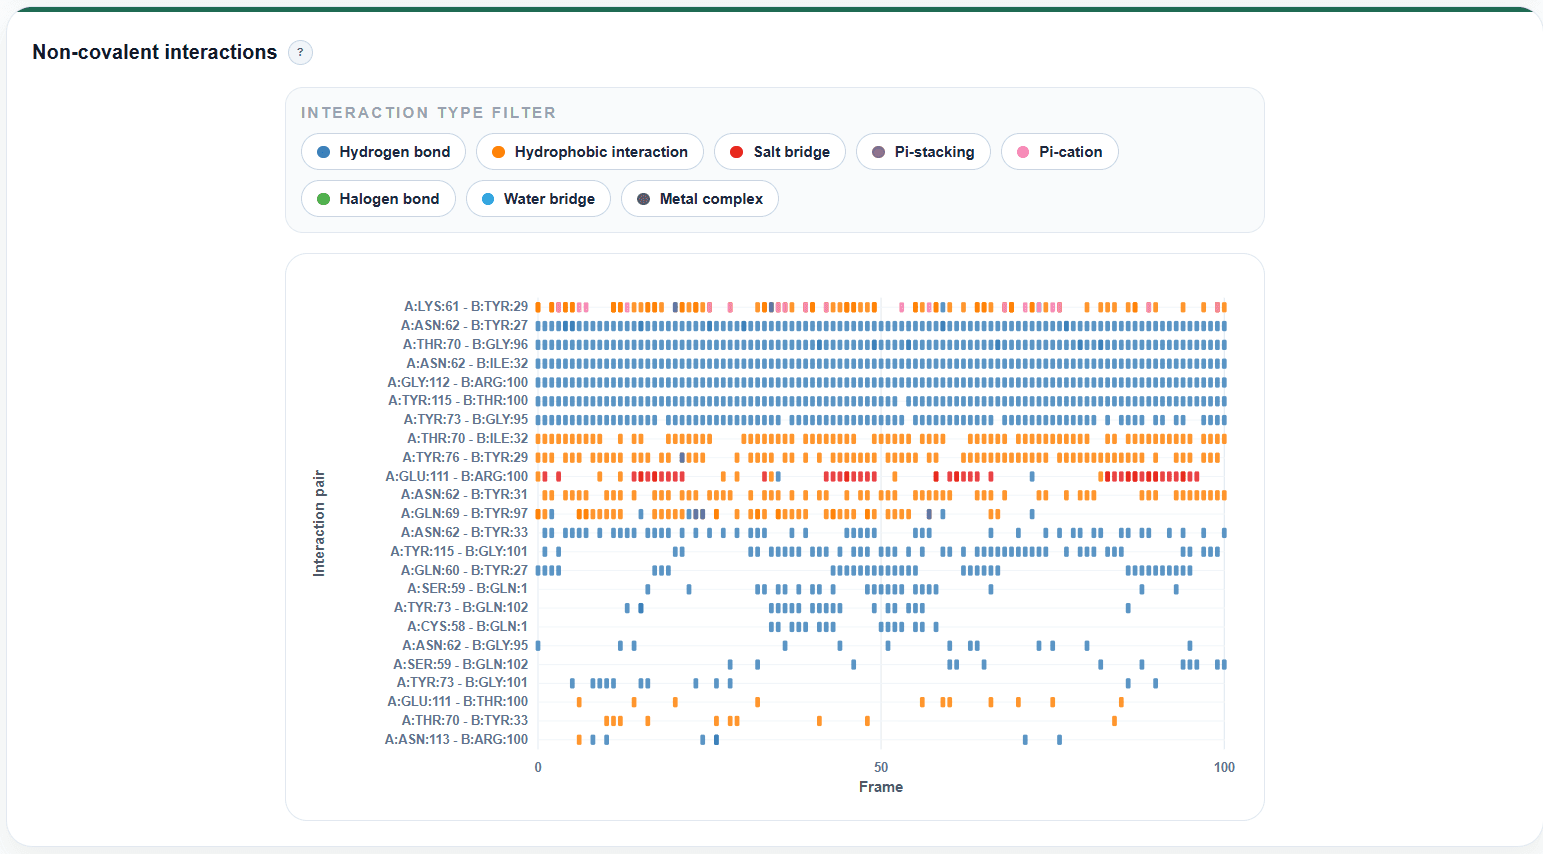Screen dimensions: 1543x854
Task: Select row label A:TYR:76 - B:TYR:29
Action: [x=465, y=458]
